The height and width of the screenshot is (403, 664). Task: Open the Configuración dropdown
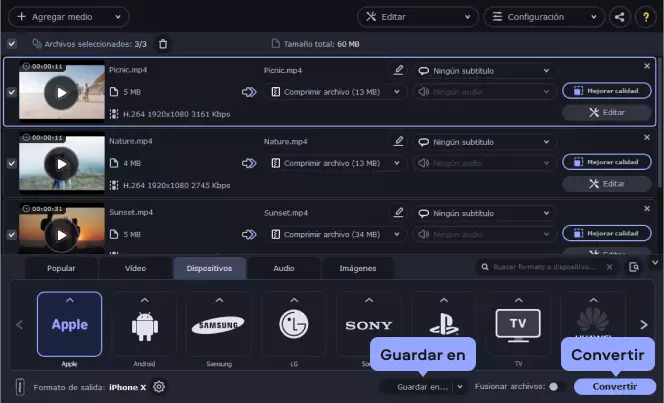pos(544,17)
